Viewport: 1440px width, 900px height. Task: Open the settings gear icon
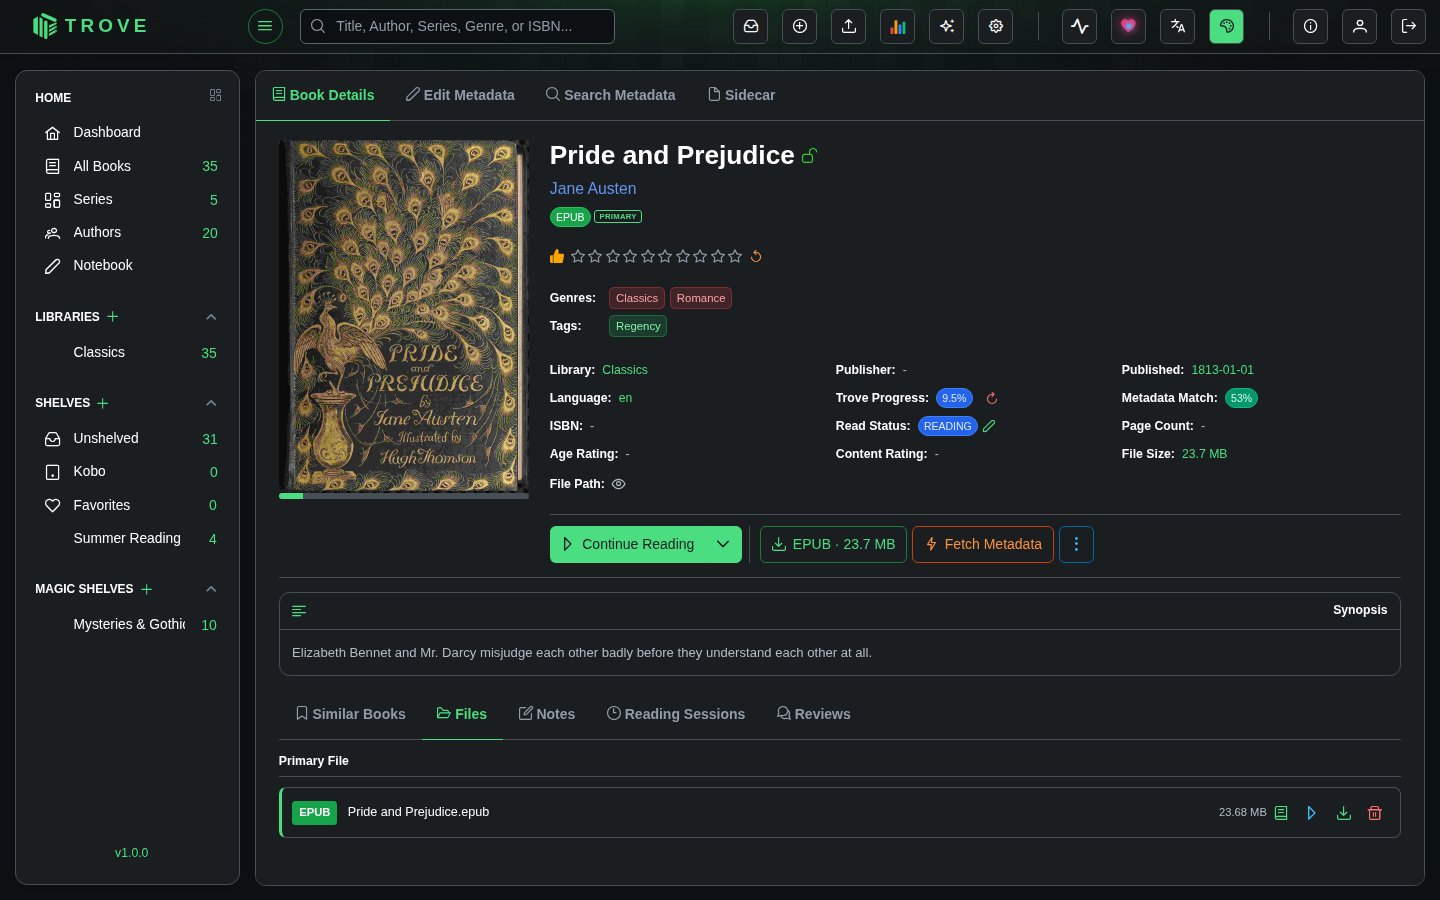(x=996, y=26)
